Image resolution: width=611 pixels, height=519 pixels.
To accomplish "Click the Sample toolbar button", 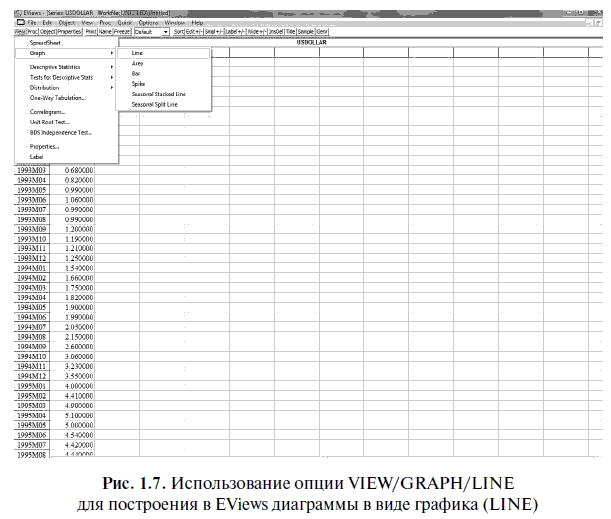I will 306,32.
